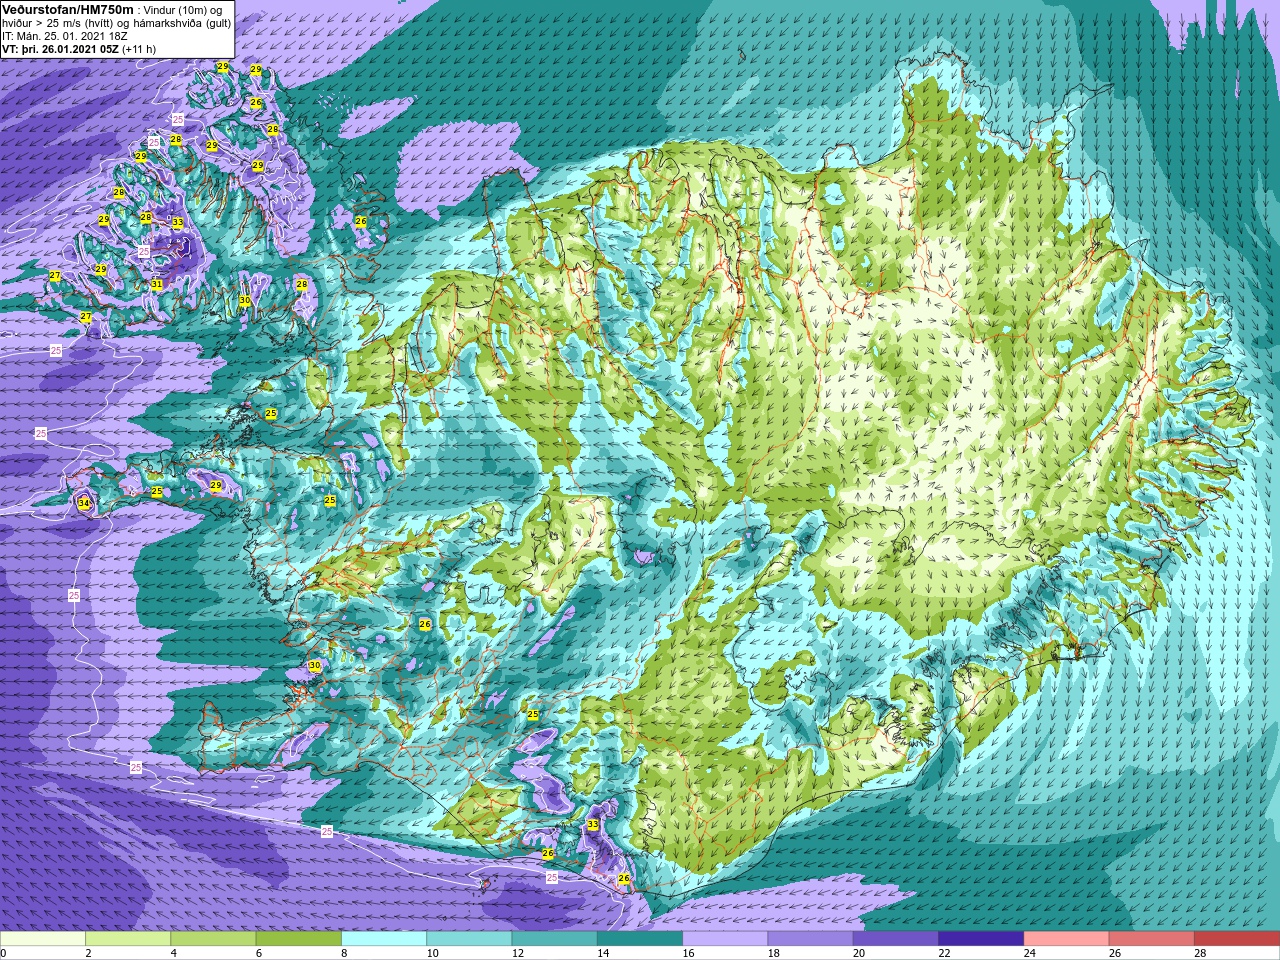Viewport: 1280px width, 960px height.
Task: Click legend scale label '6'
Action: [258, 953]
